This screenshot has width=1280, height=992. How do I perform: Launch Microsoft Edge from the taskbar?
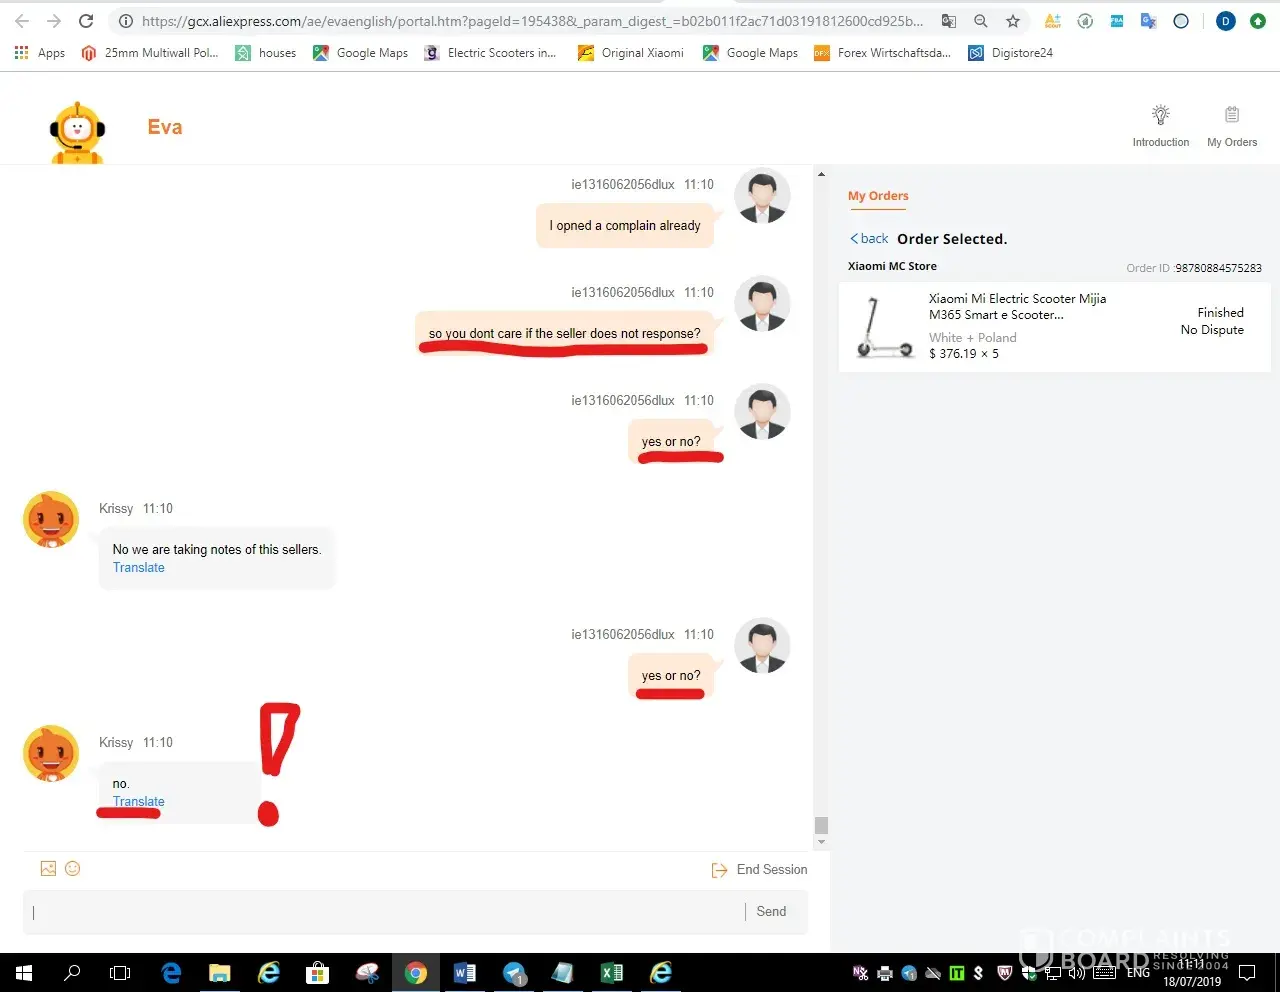pyautogui.click(x=171, y=972)
